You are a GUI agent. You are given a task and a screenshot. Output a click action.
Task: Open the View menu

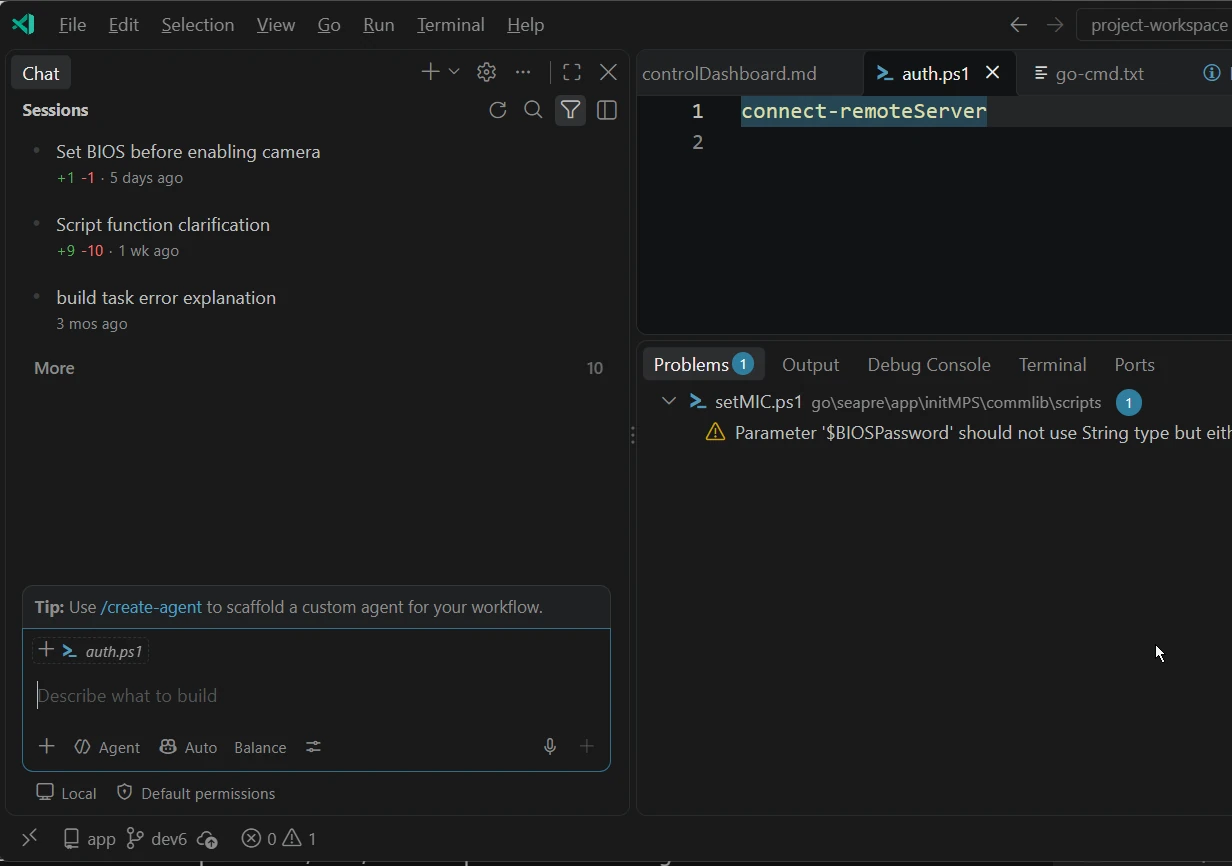click(x=276, y=25)
